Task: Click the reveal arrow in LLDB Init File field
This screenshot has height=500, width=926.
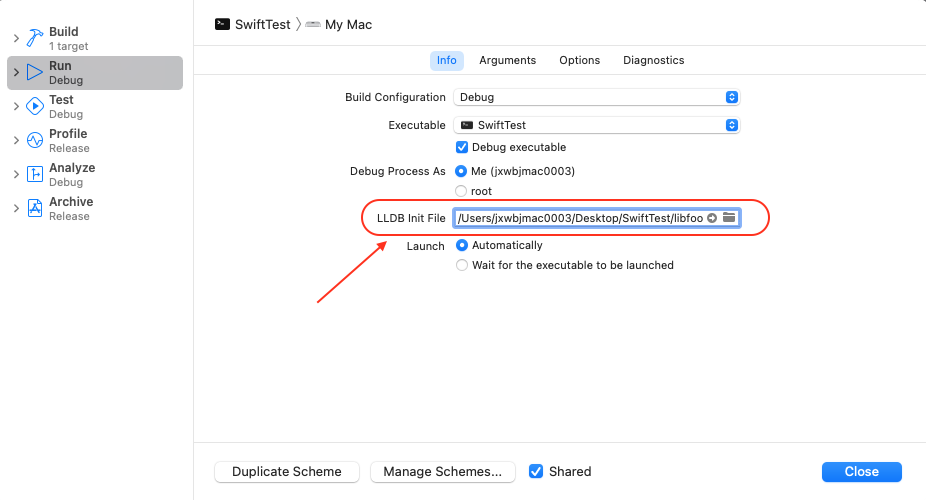Action: point(712,218)
